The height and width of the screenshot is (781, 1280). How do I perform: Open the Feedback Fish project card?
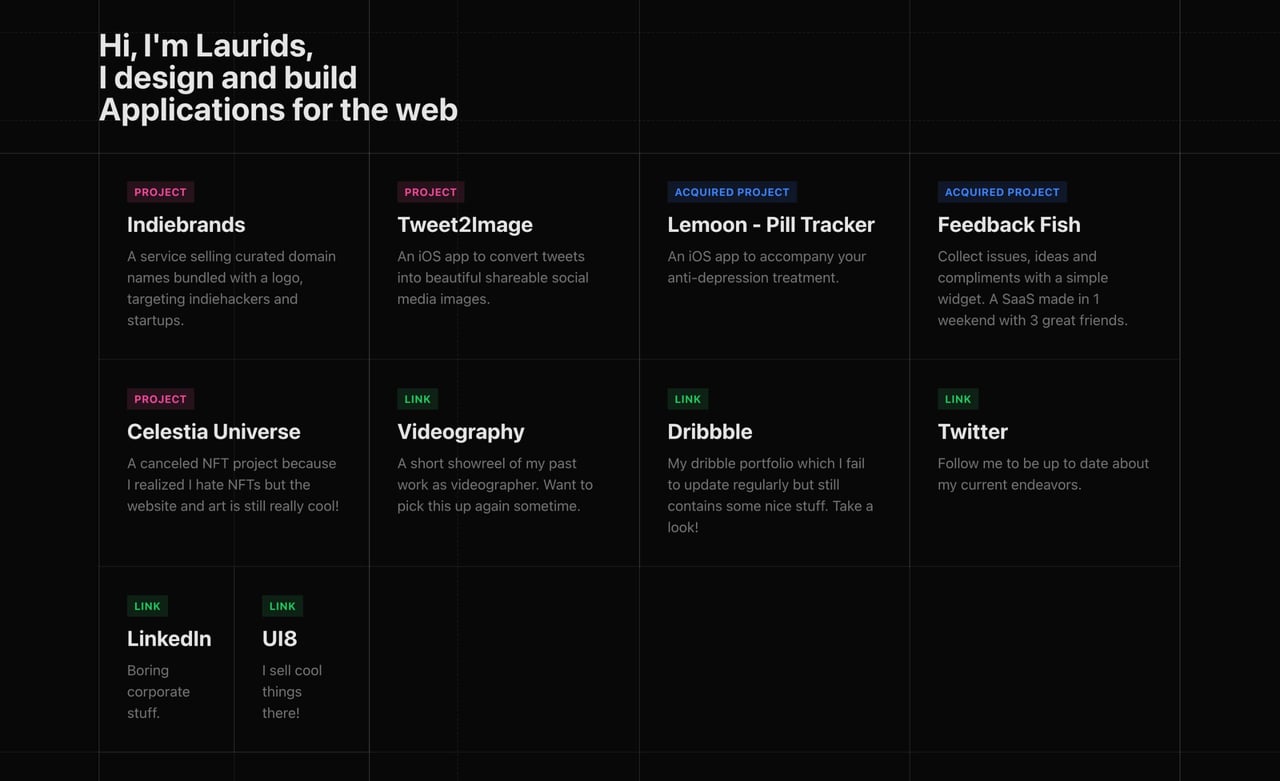[1009, 224]
